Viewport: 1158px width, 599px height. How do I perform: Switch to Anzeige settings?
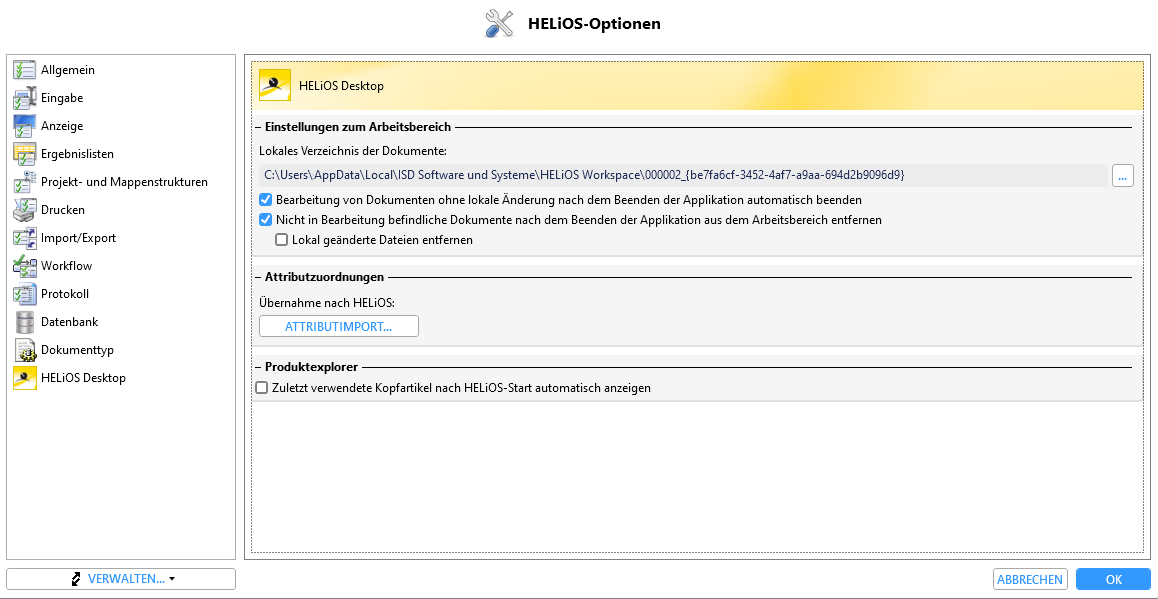62,126
